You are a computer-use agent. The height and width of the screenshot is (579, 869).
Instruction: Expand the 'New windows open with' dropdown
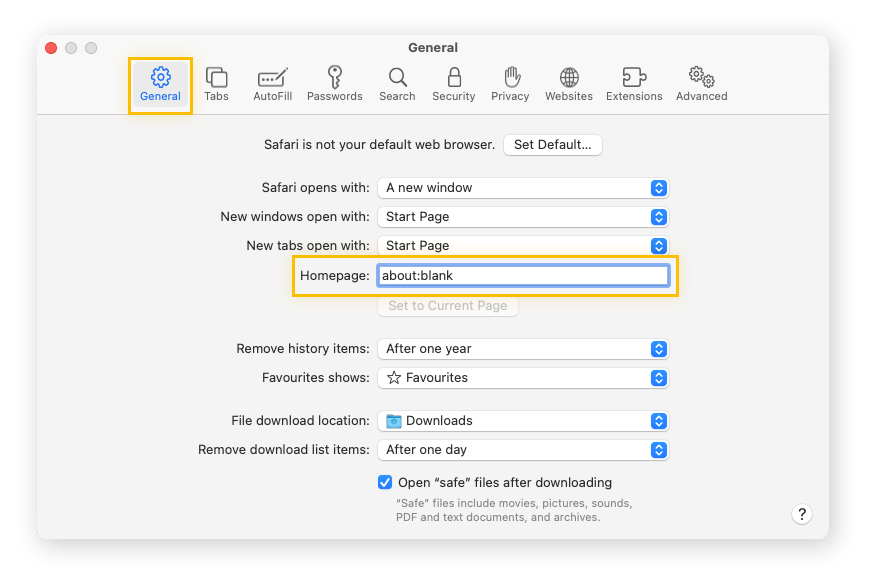click(523, 217)
